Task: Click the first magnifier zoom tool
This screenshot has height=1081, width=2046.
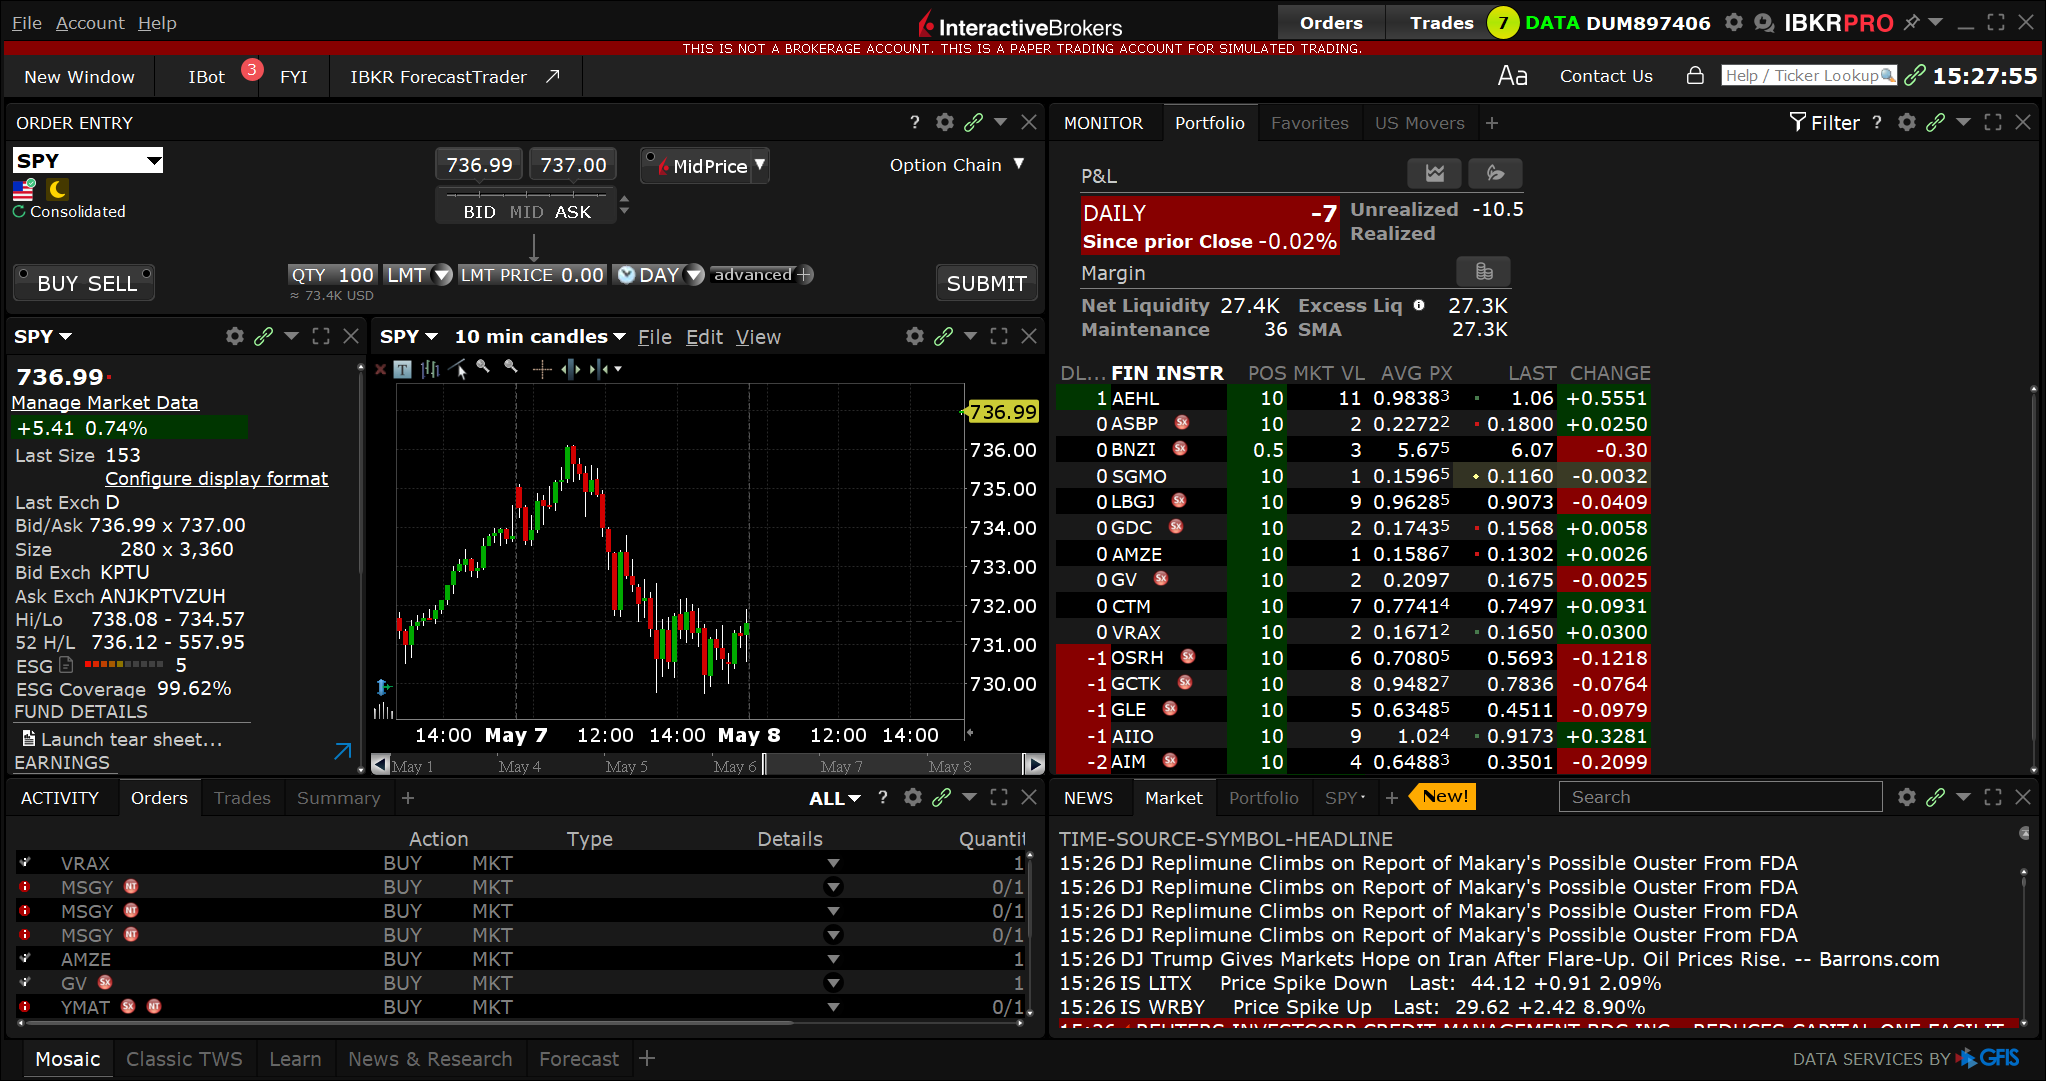Action: pos(484,367)
